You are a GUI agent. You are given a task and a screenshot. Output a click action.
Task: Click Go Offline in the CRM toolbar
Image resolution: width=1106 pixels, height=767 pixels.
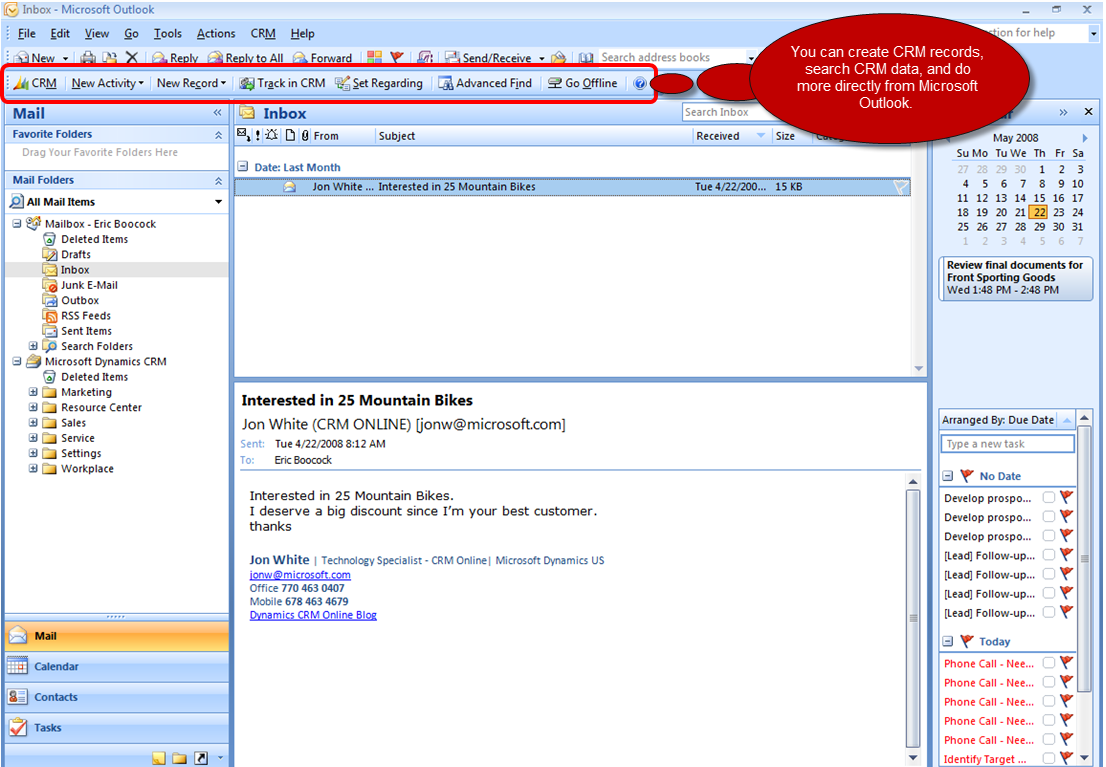tap(583, 83)
